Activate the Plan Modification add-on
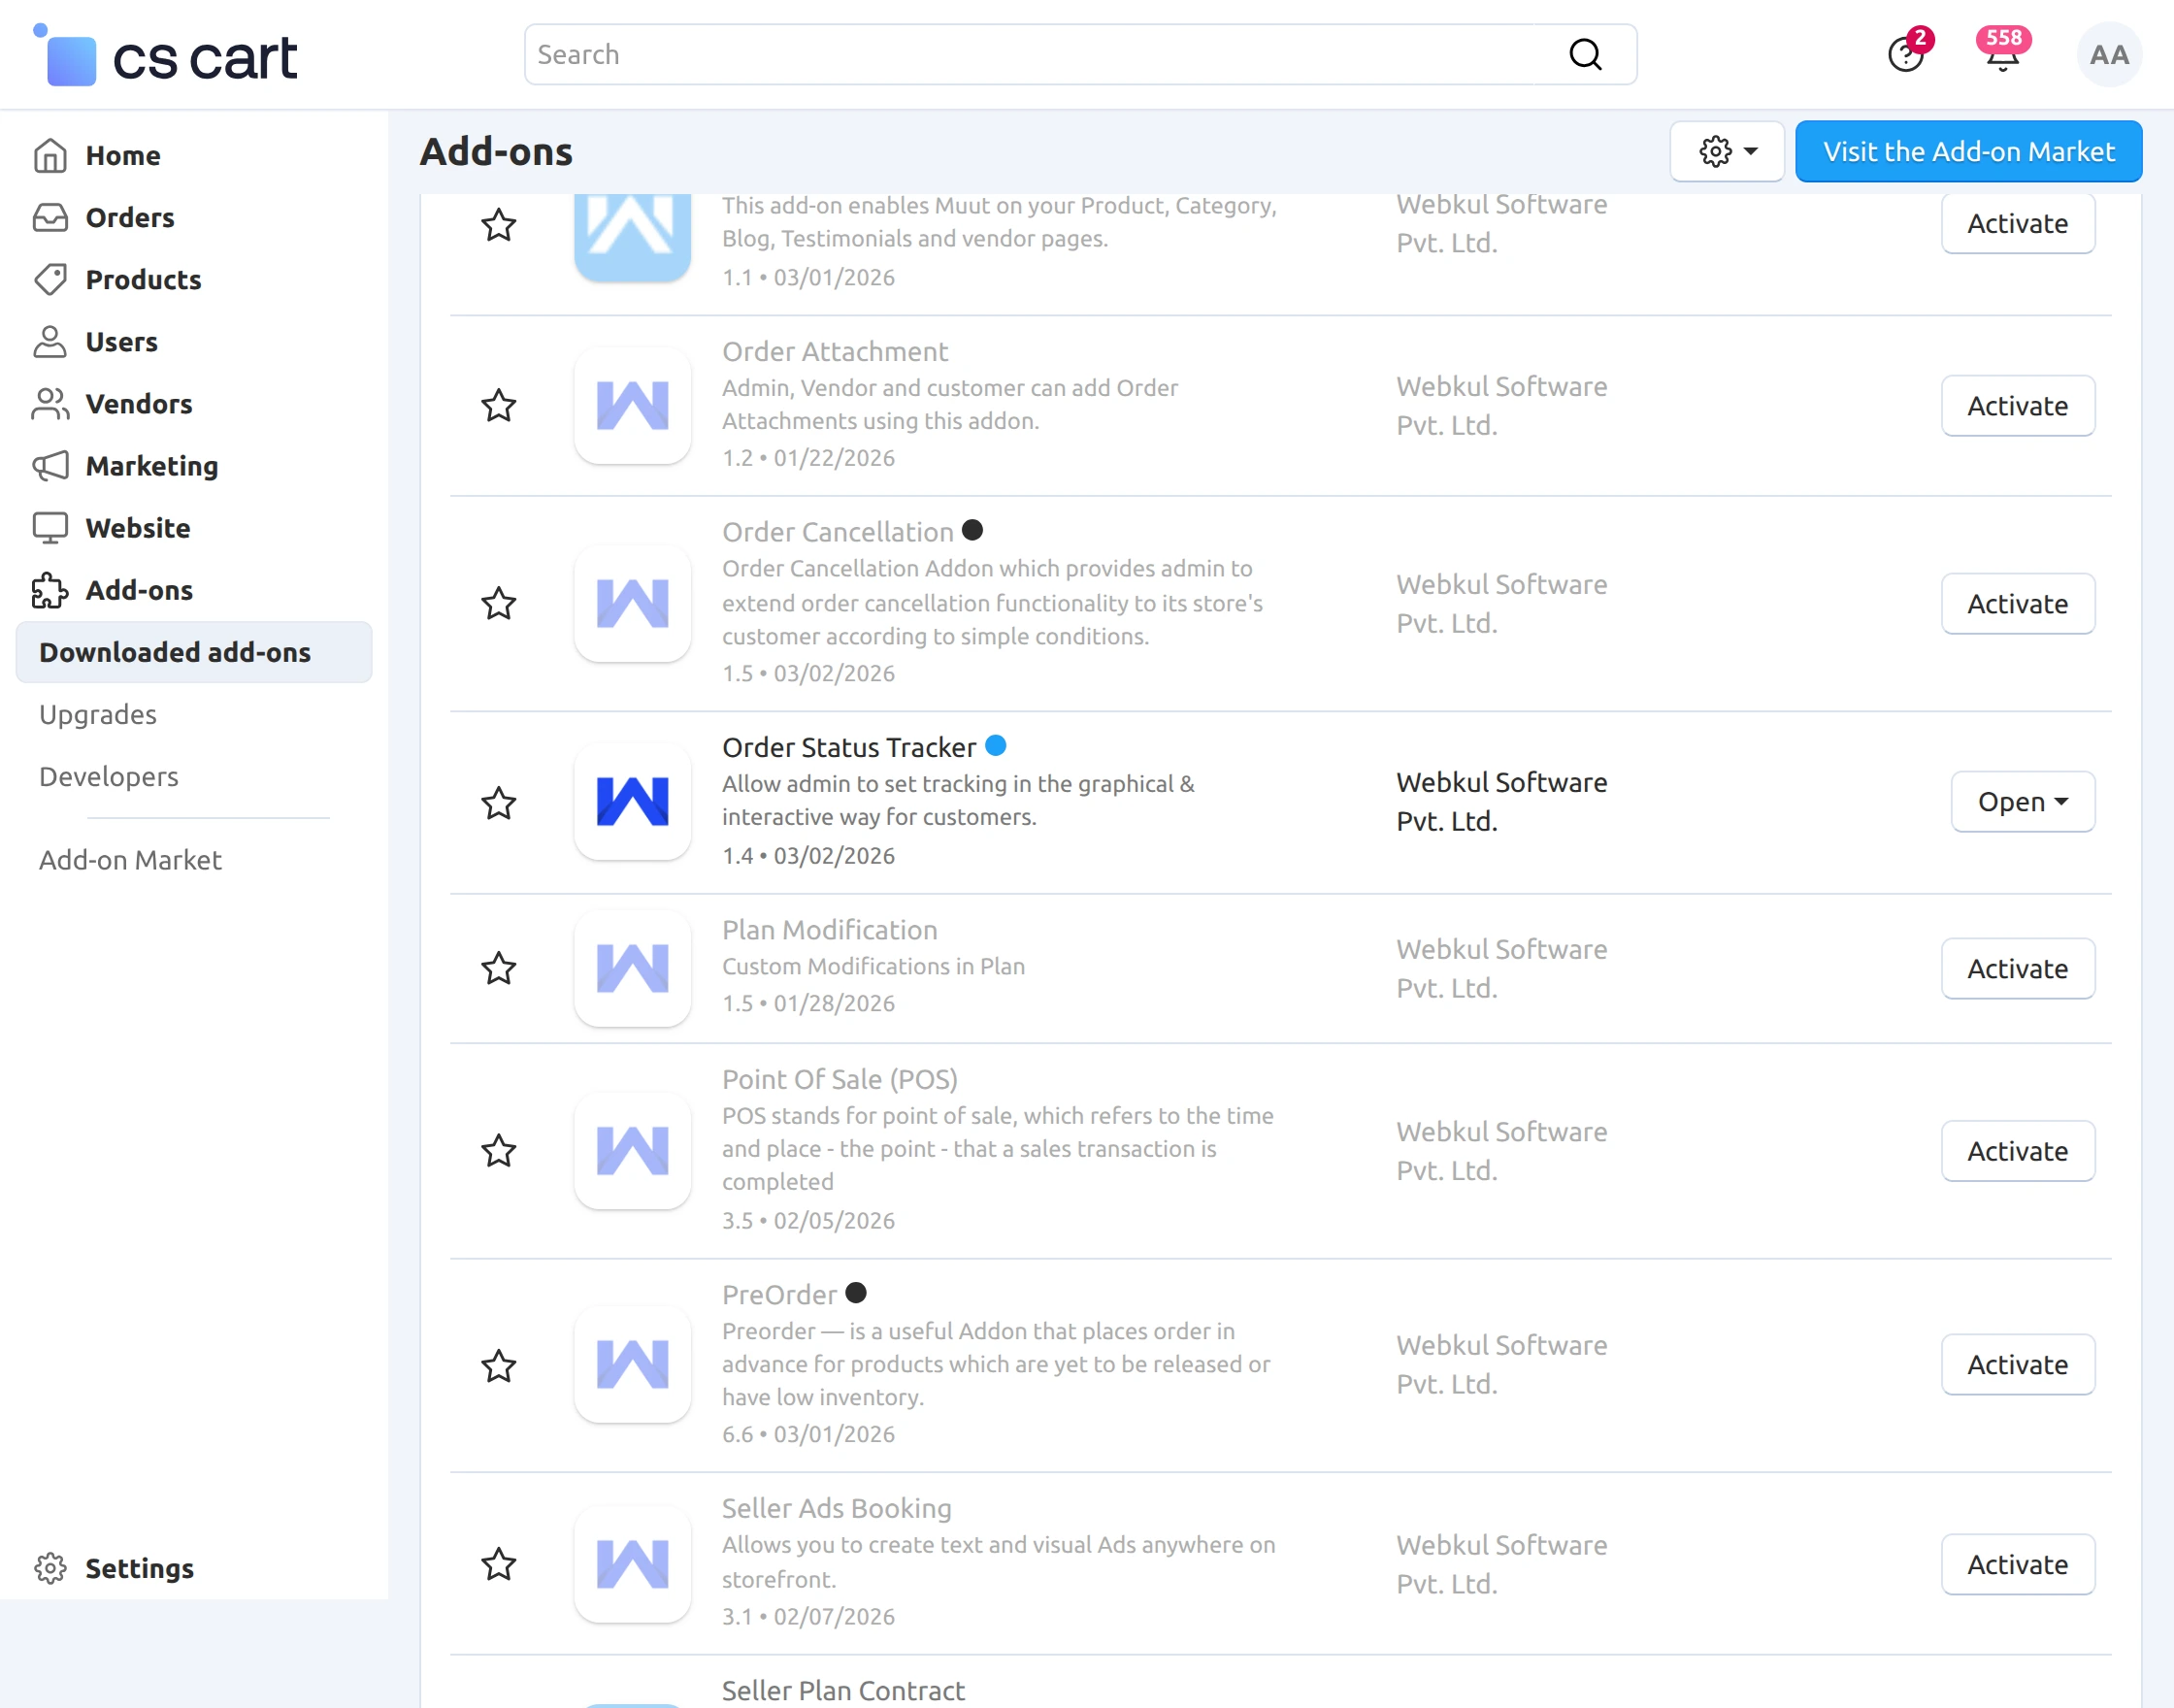The image size is (2174, 1708). pos(2017,968)
